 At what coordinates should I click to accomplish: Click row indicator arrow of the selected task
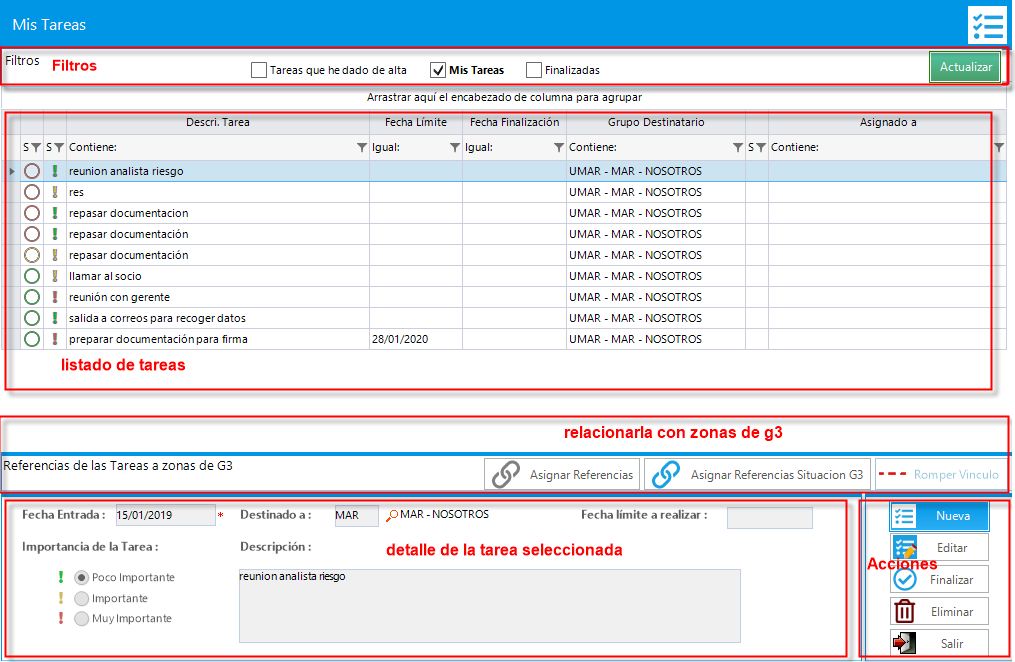click(12, 171)
